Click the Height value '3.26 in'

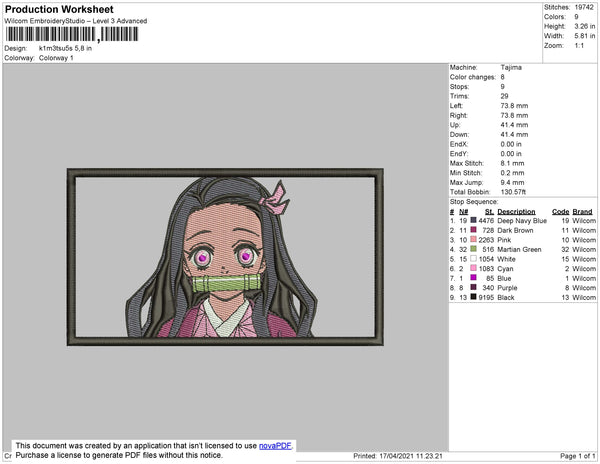tap(585, 26)
